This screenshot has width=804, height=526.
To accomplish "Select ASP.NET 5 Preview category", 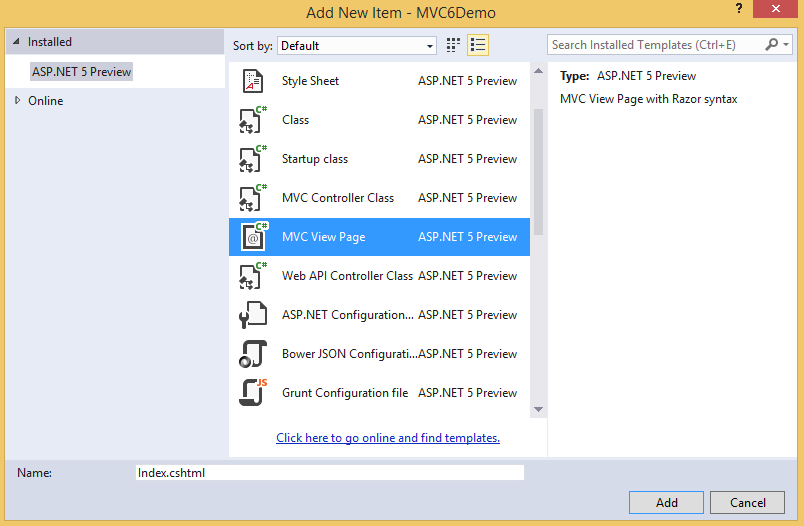I will point(82,72).
